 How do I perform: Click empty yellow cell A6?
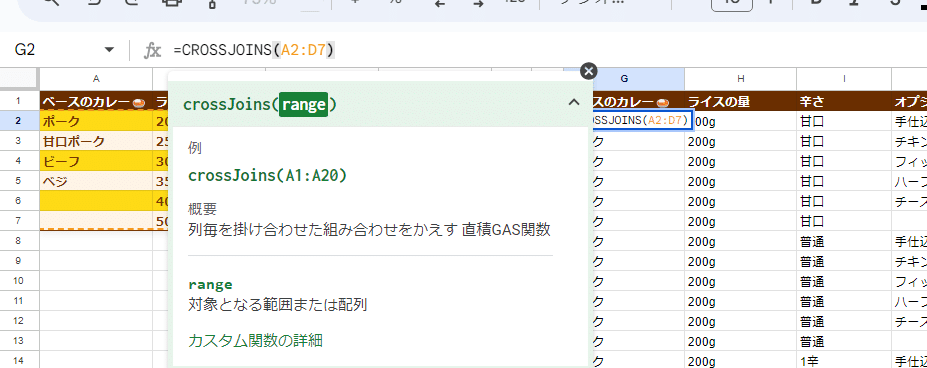click(x=96, y=202)
